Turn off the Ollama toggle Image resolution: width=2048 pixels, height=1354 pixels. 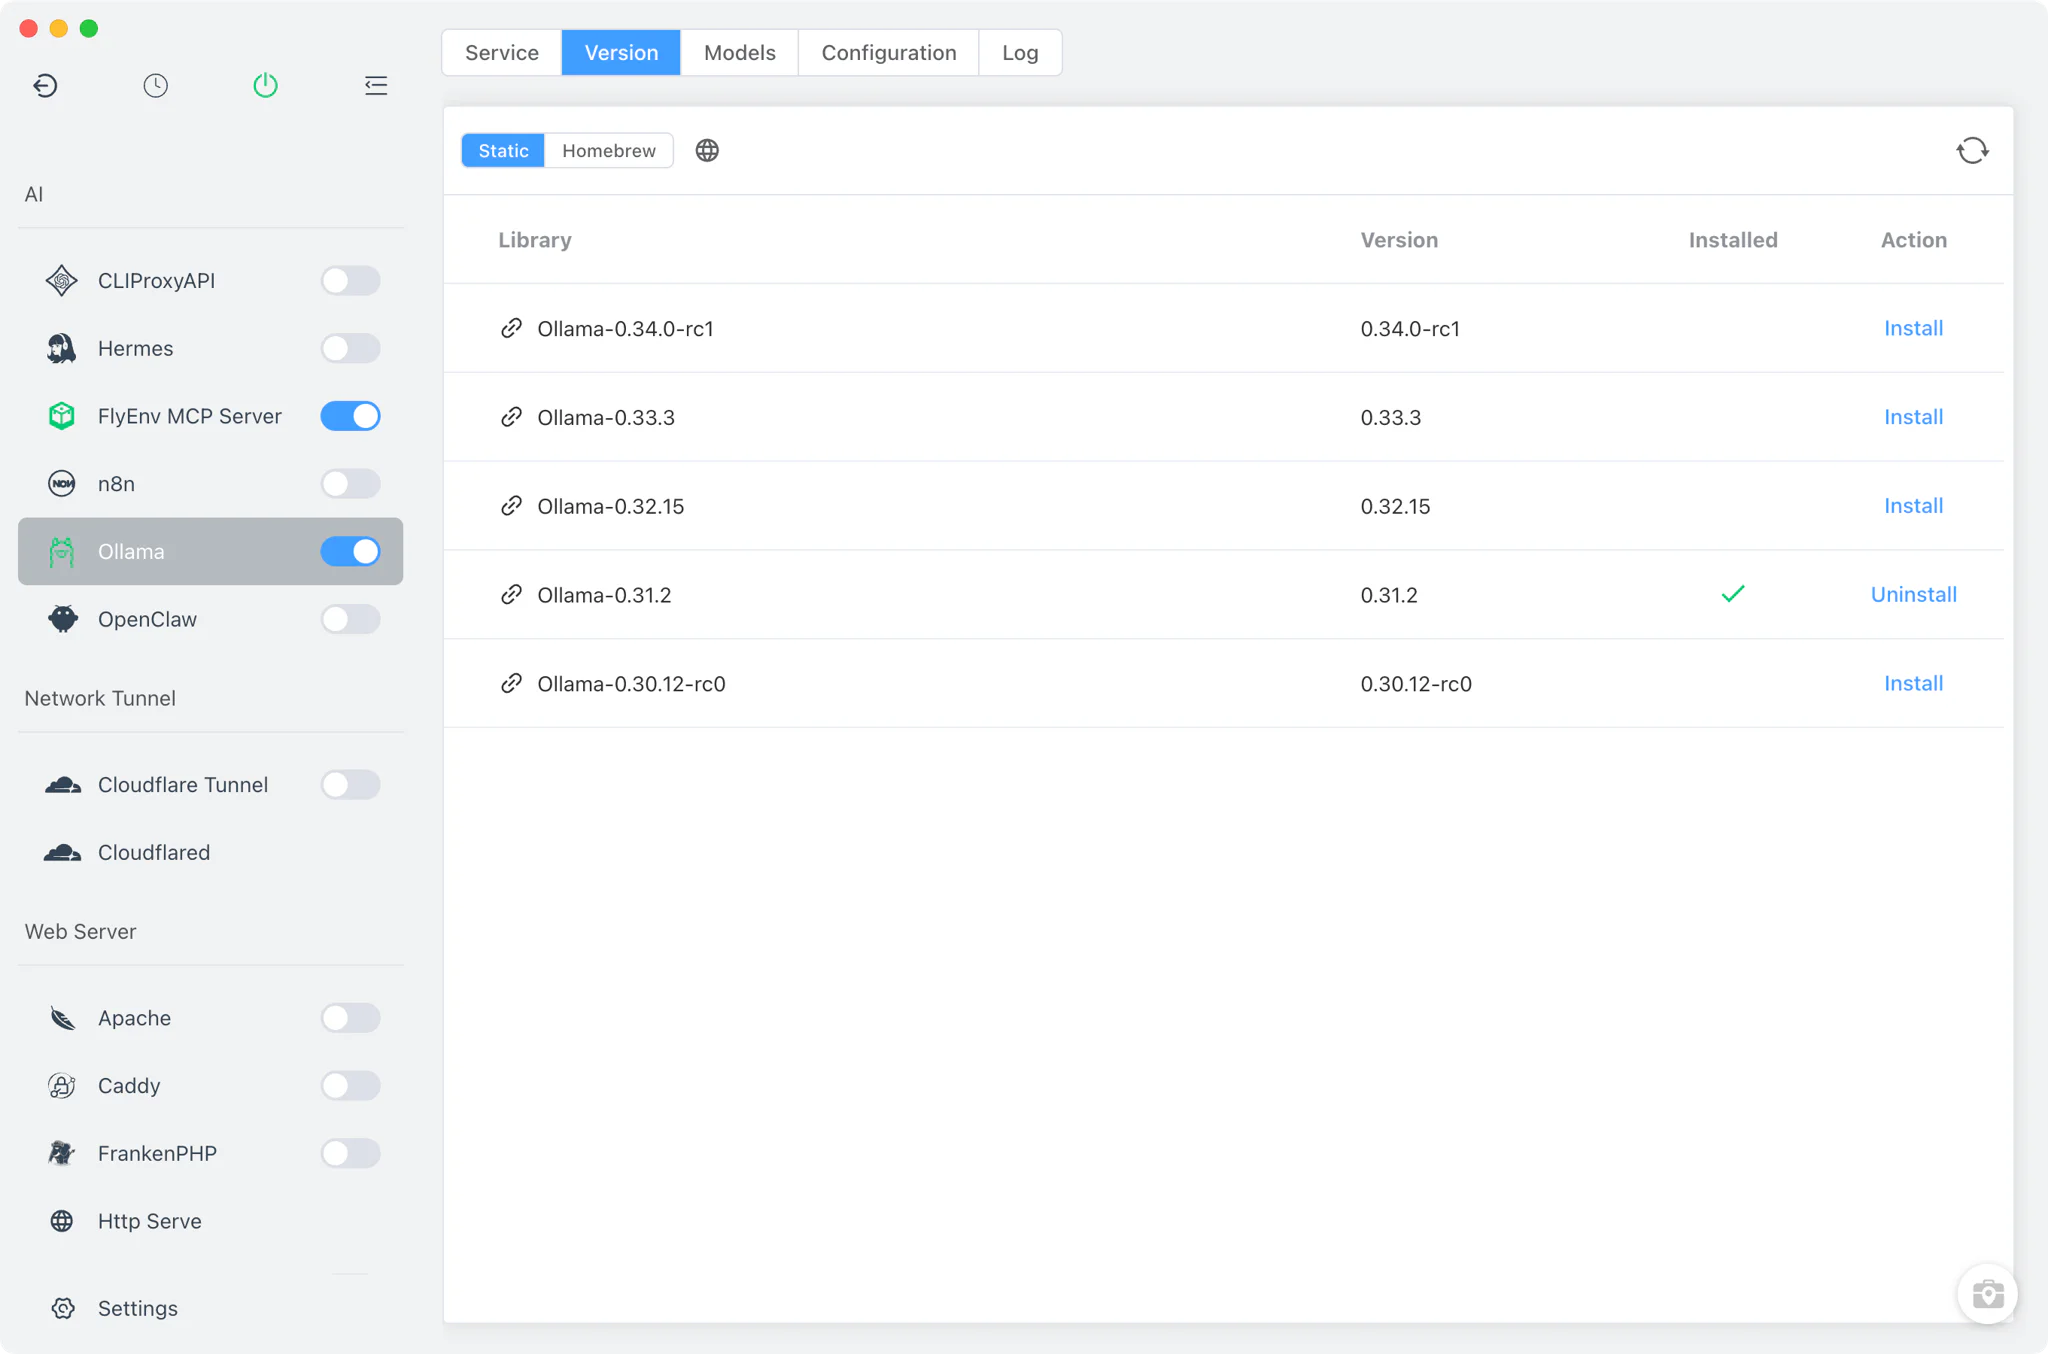350,552
